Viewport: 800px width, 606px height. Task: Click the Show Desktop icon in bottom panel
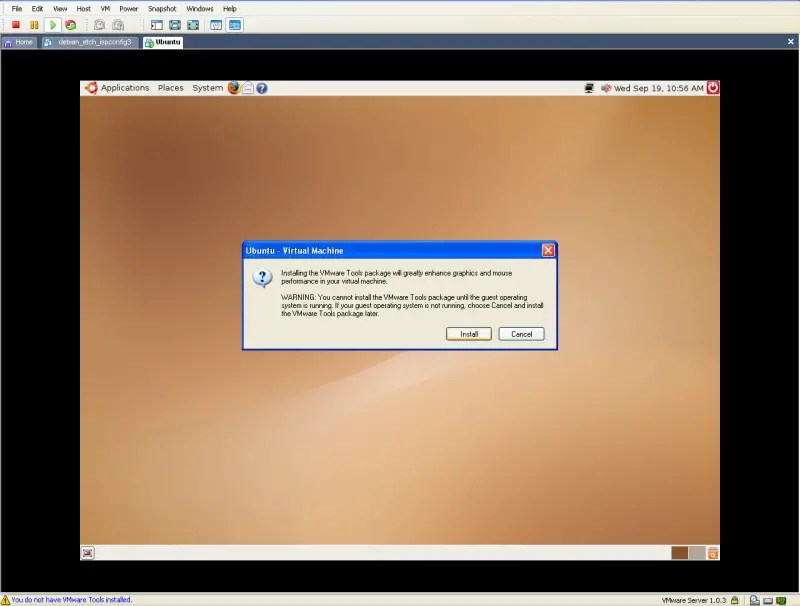click(88, 552)
